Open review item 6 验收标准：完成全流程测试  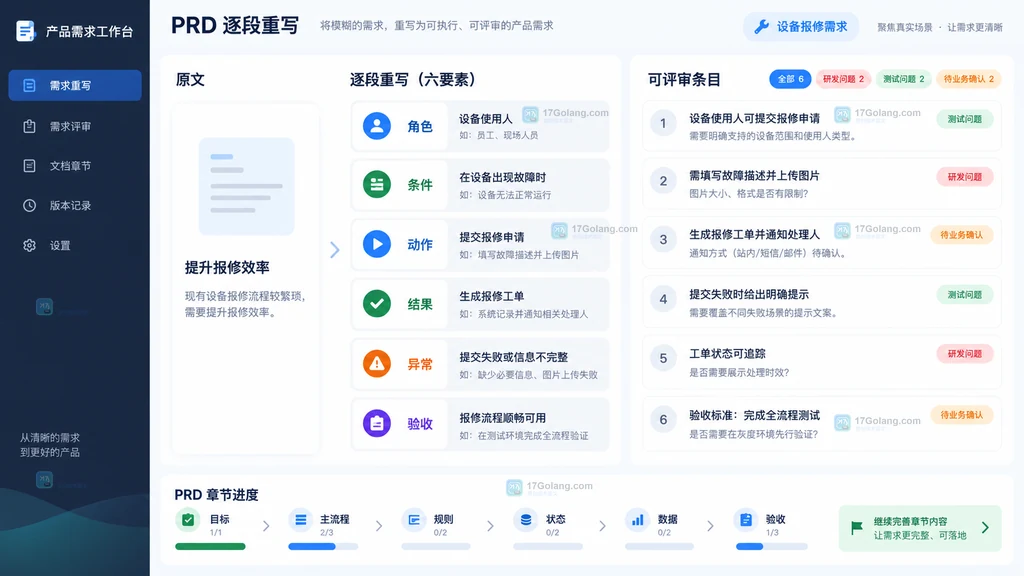tap(822, 423)
